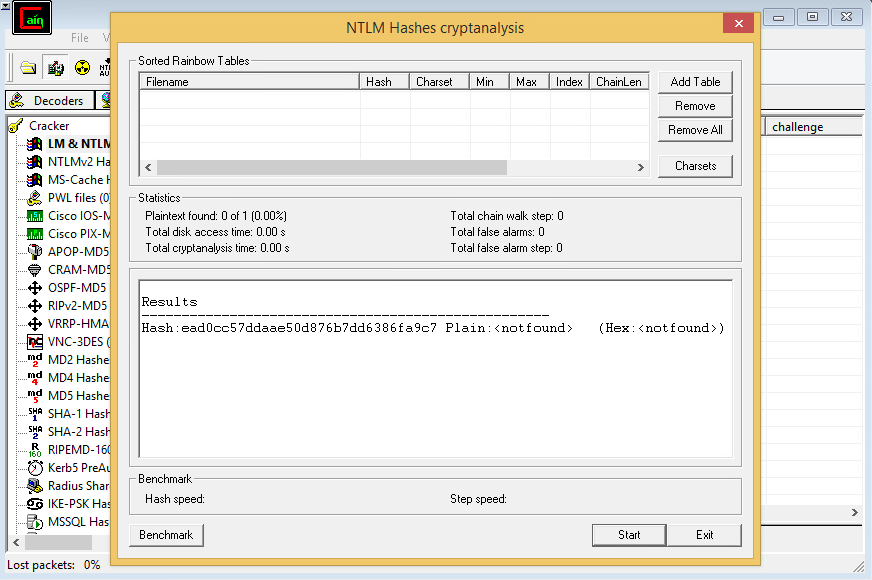This screenshot has height=580, width=872.
Task: Click the Charset column header
Action: tap(439, 82)
